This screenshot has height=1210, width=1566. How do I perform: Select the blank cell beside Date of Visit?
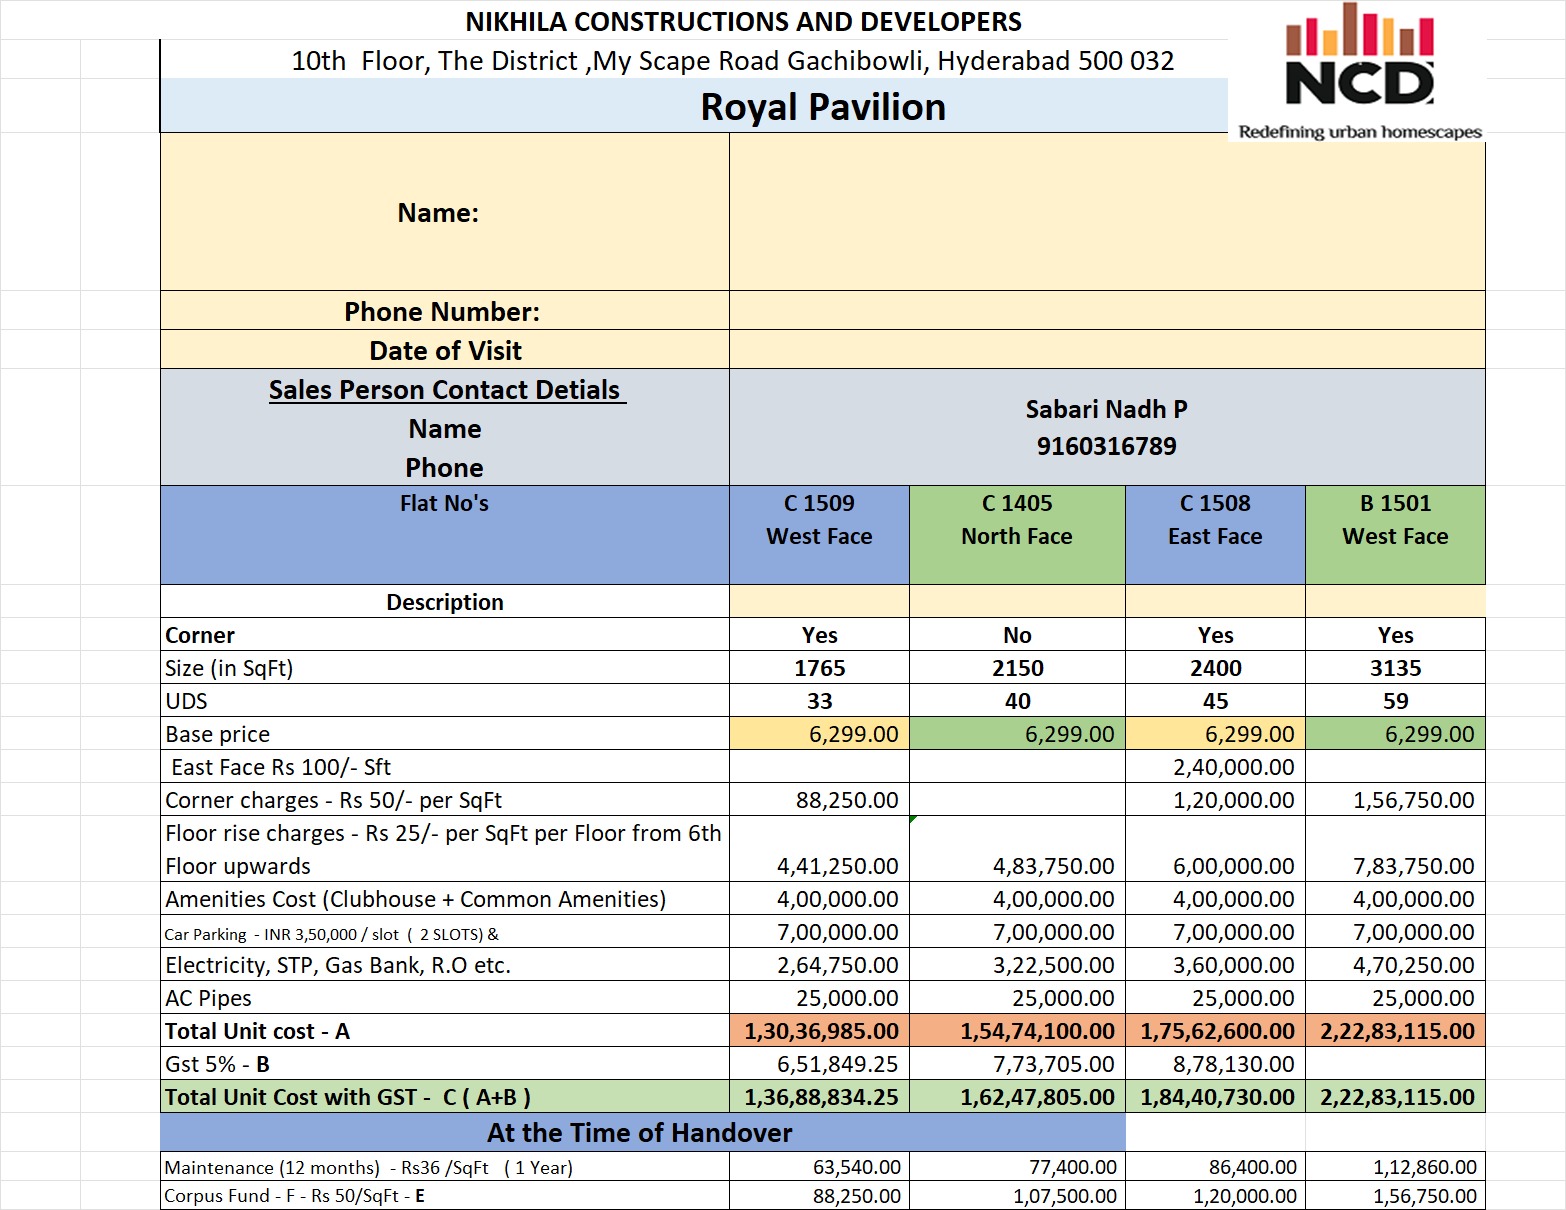point(1107,350)
